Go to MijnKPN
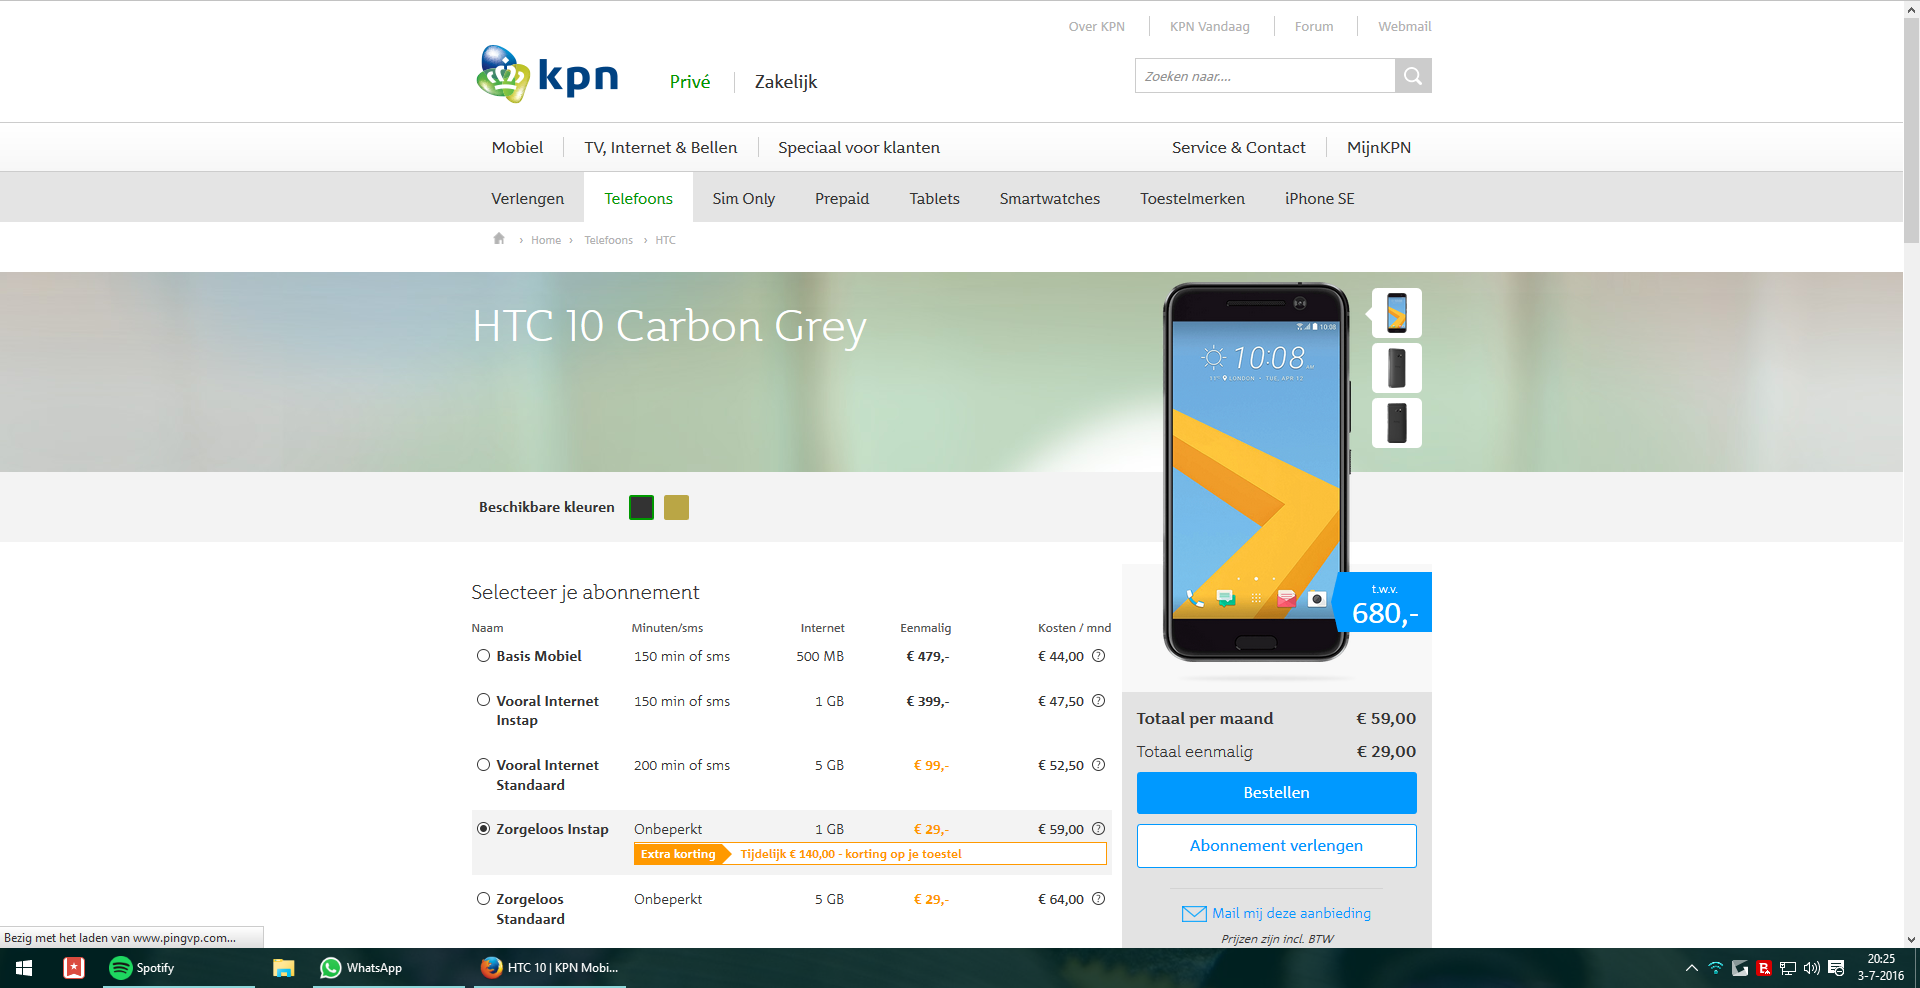Screen dimensions: 1920x988 coord(1379,148)
